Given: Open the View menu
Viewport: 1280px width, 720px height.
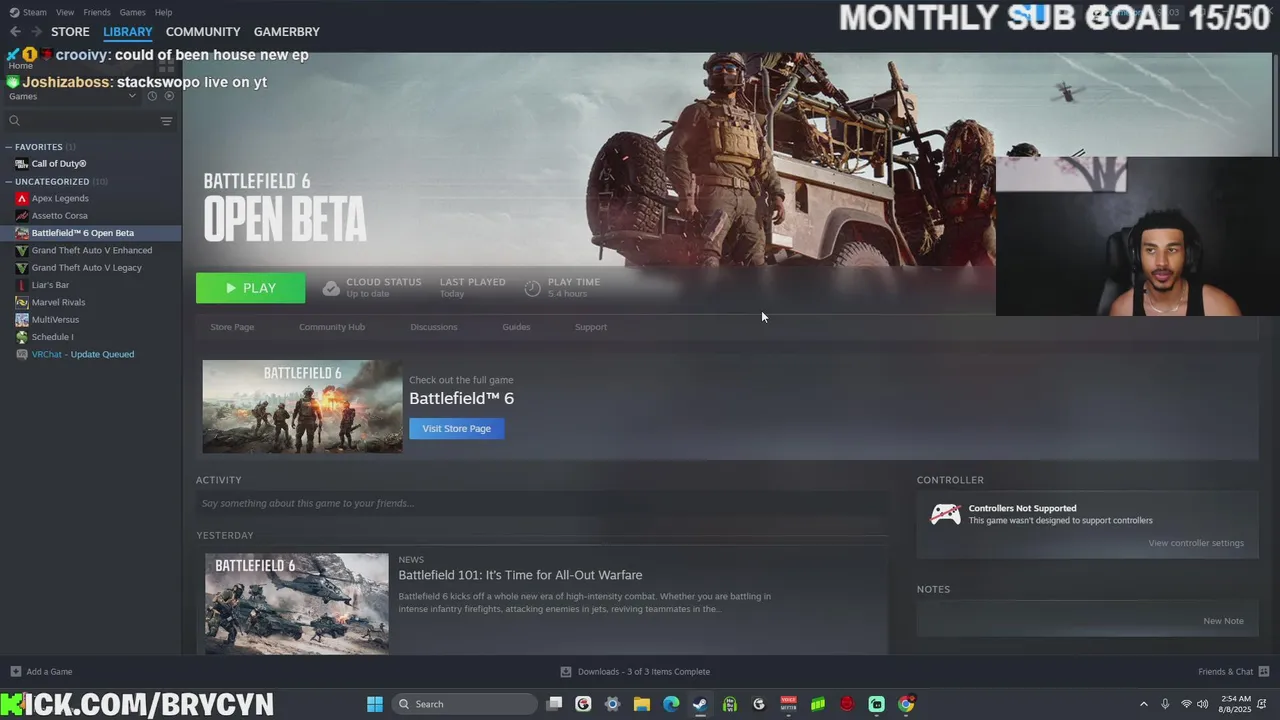Looking at the screenshot, I should [65, 12].
